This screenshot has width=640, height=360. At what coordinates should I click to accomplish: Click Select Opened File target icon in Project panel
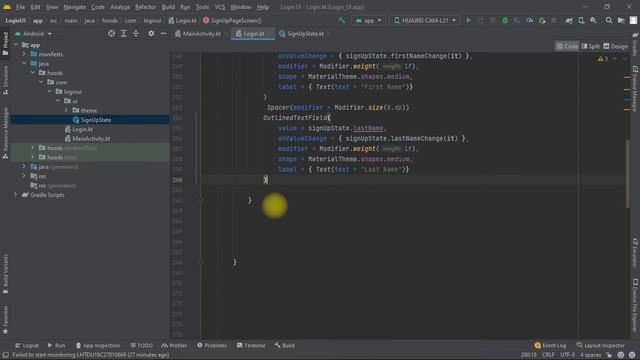[x=111, y=33]
